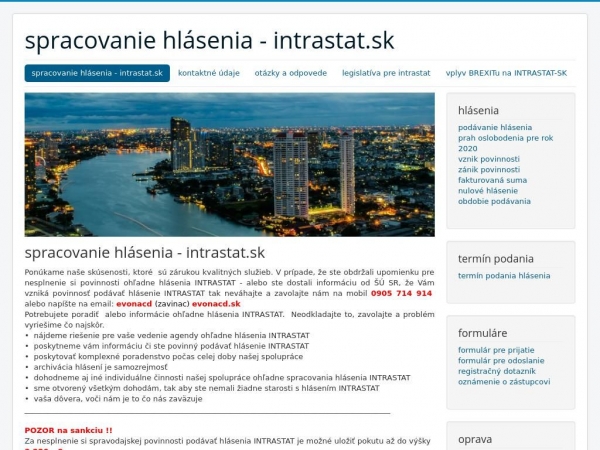Click the 'termín podania' sidebar heading
600x450 pixels.
coord(496,259)
